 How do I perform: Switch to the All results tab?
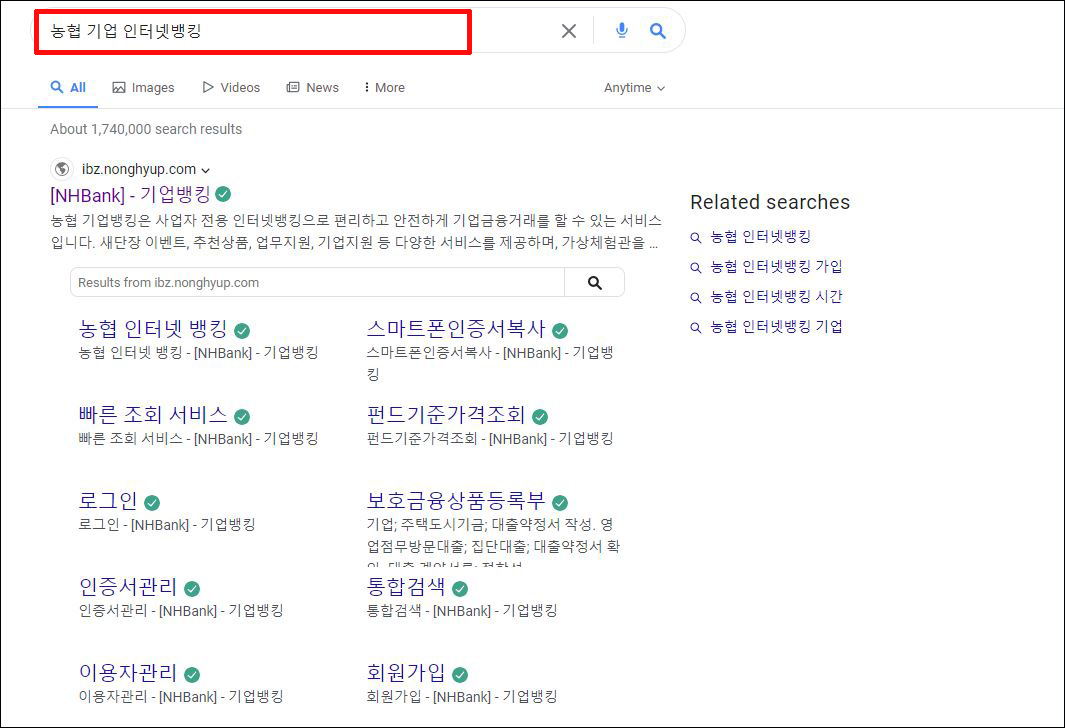[68, 88]
